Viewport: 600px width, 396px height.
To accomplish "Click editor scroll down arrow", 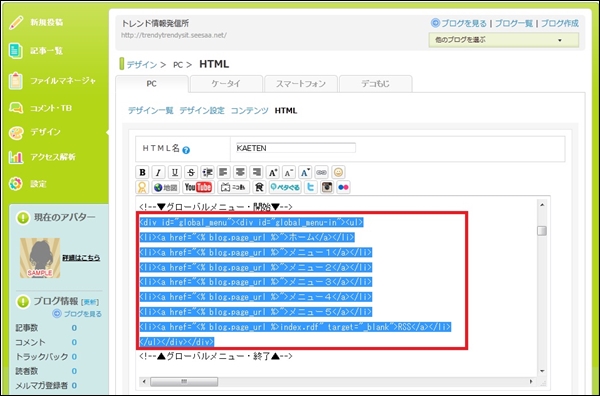I will 542,371.
